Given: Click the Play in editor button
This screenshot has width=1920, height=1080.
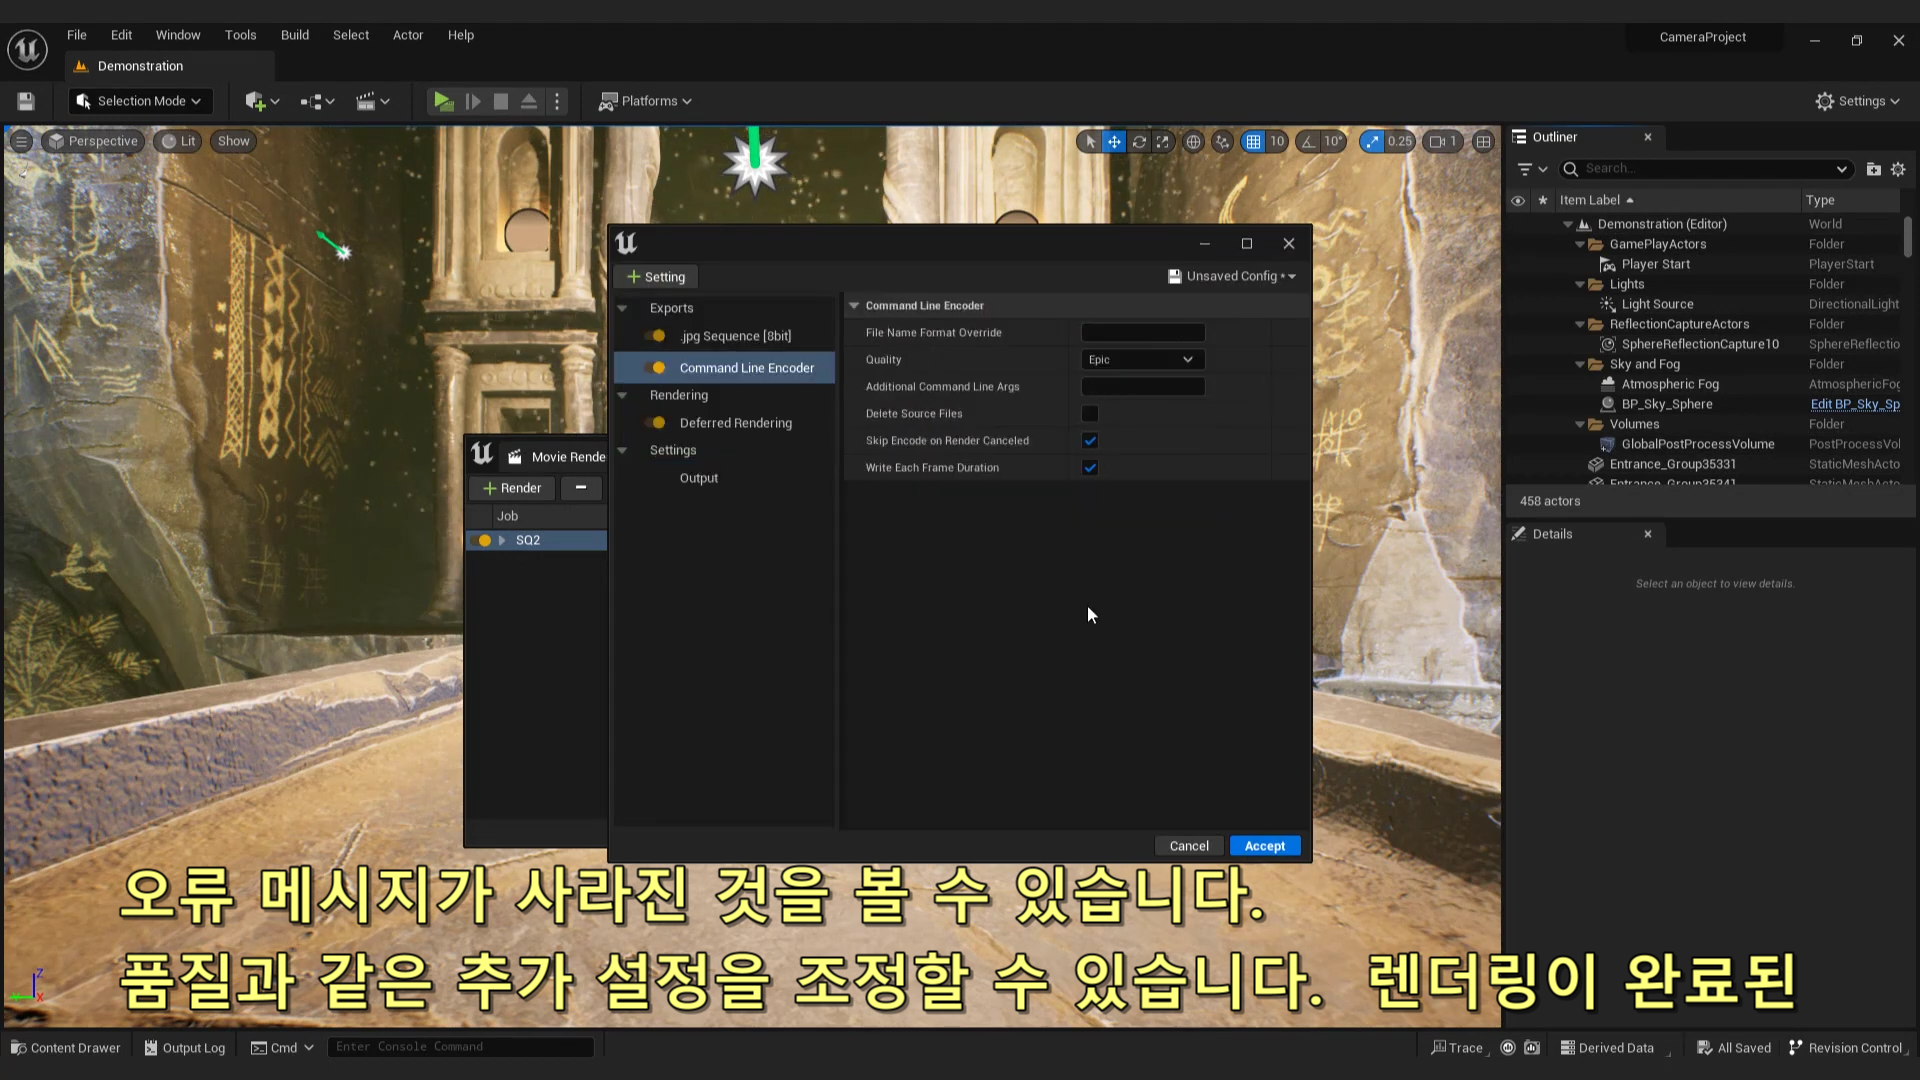Looking at the screenshot, I should tap(442, 101).
